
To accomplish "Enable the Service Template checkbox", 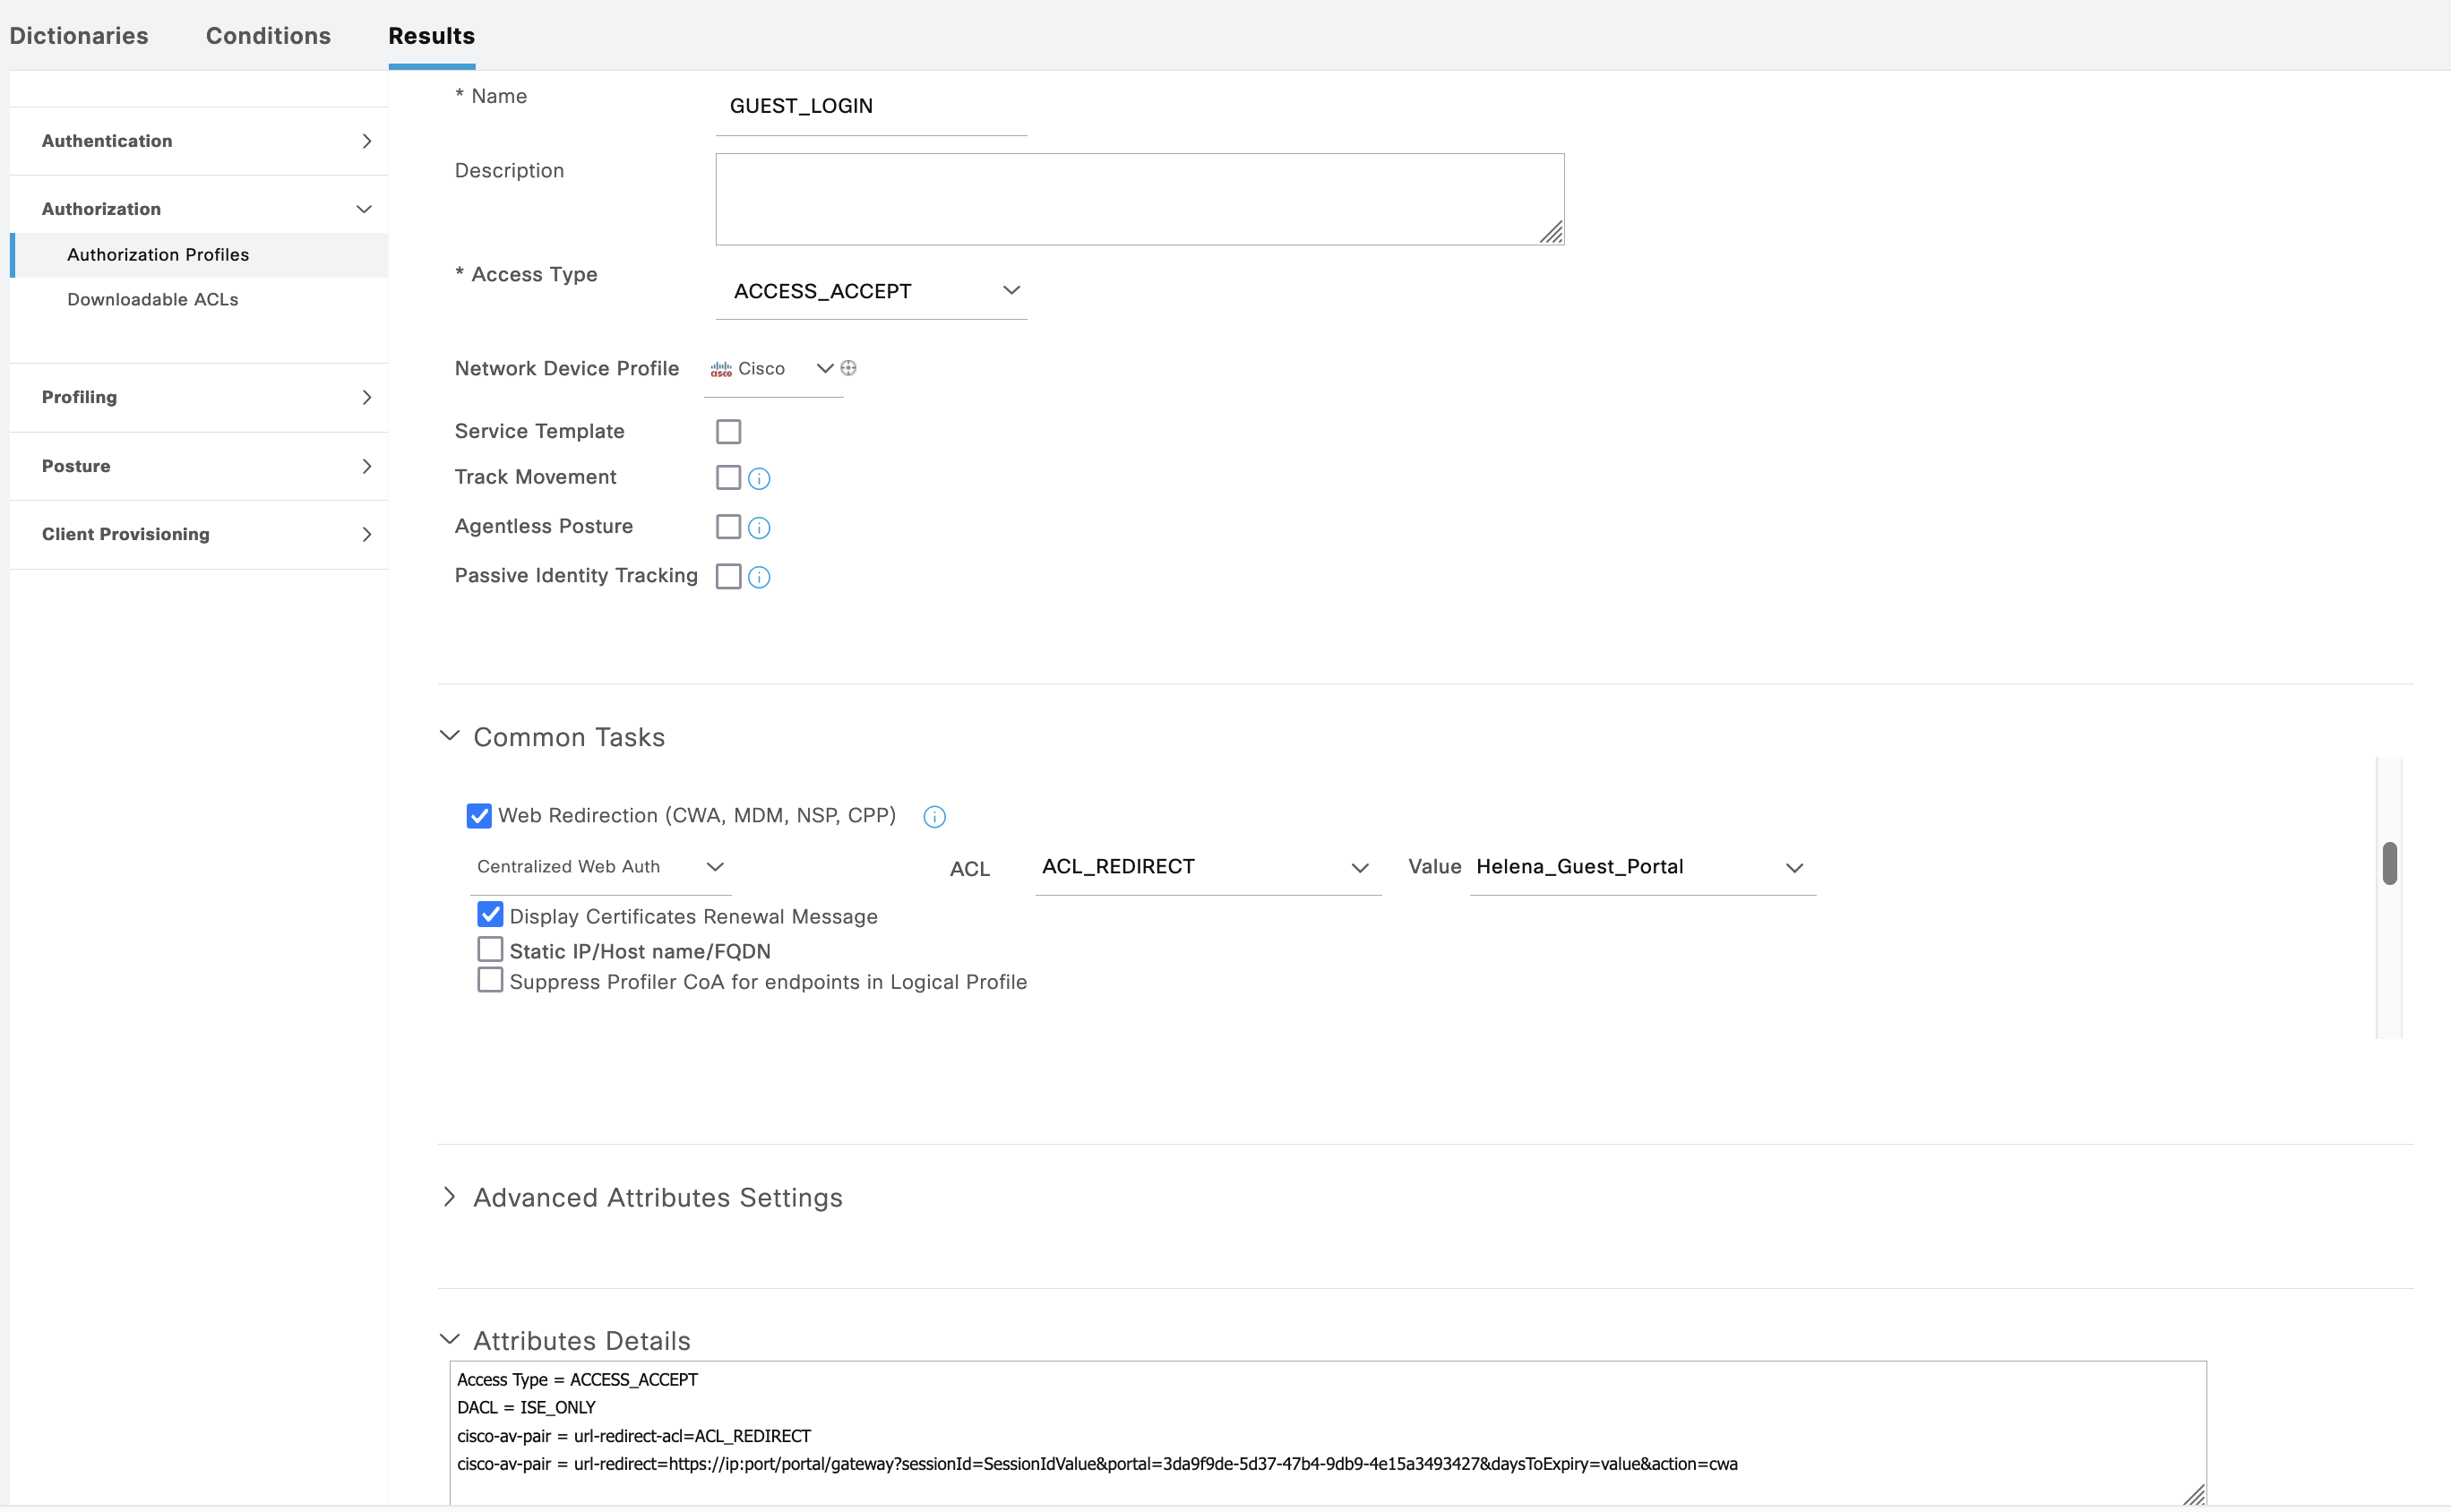I will (x=728, y=431).
